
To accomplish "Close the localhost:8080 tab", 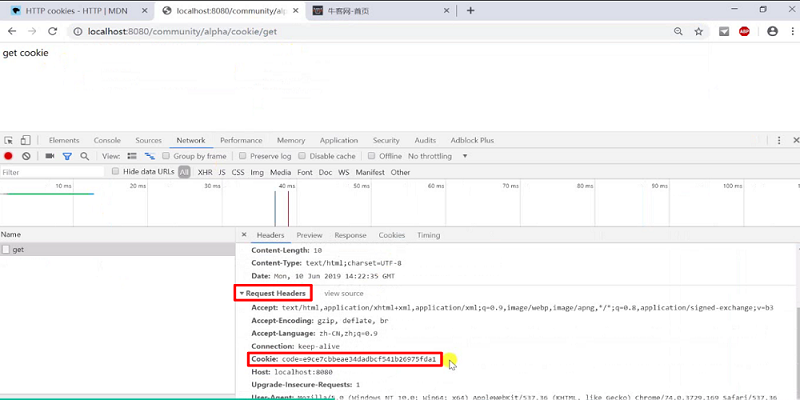I will coord(296,11).
